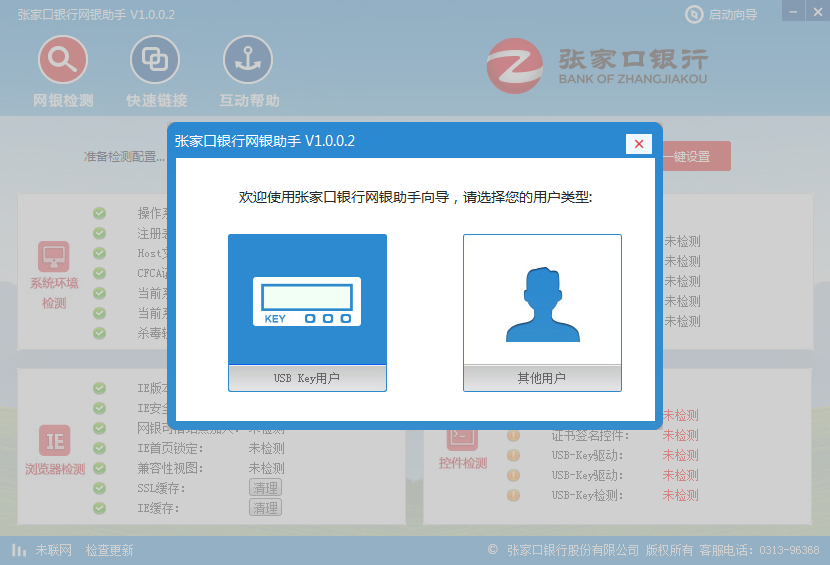
Task: Launch 启动向导 in the title bar
Action: click(721, 14)
